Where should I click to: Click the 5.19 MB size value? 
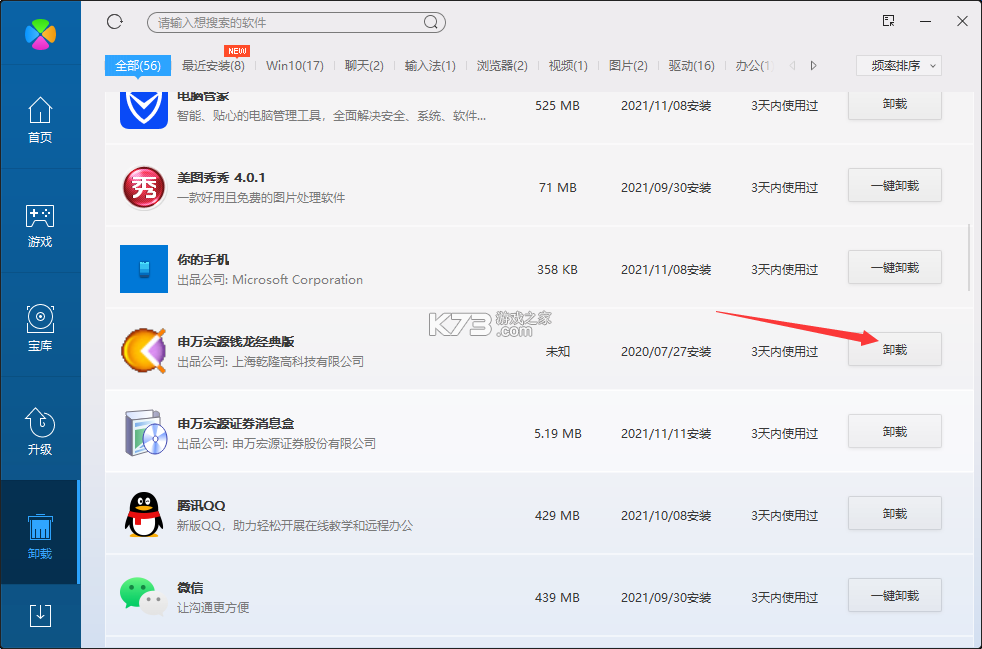(557, 434)
